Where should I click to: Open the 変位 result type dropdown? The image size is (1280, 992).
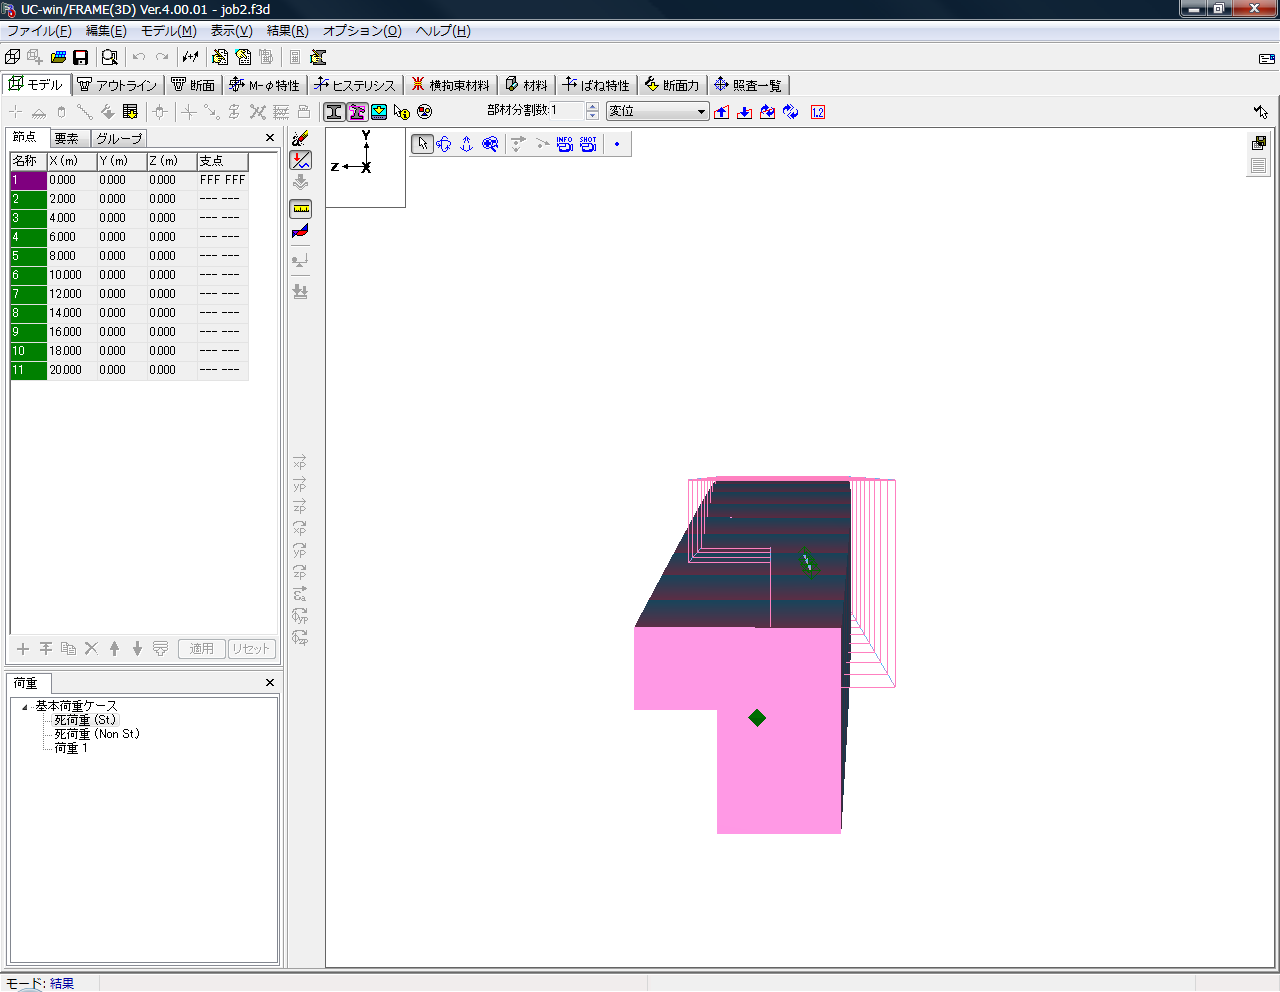tap(701, 112)
